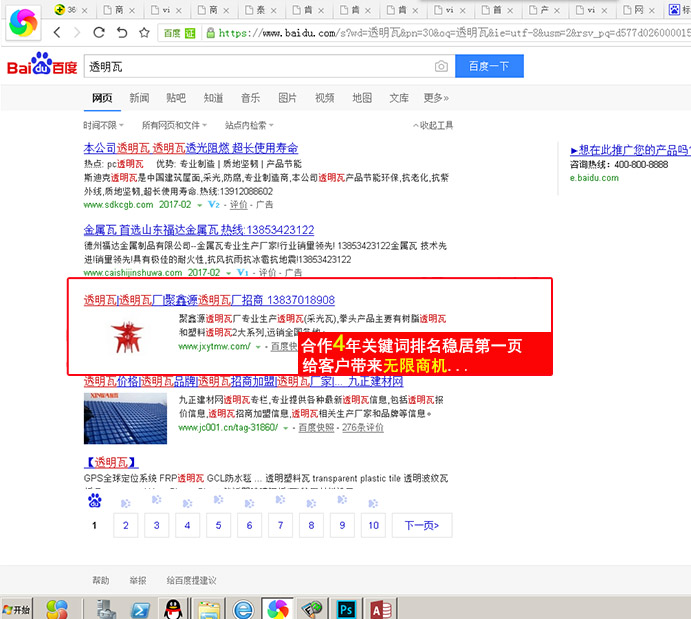Screen dimensions: 691x619
Task: Switch to the 贴吧 tab
Action: click(x=176, y=98)
